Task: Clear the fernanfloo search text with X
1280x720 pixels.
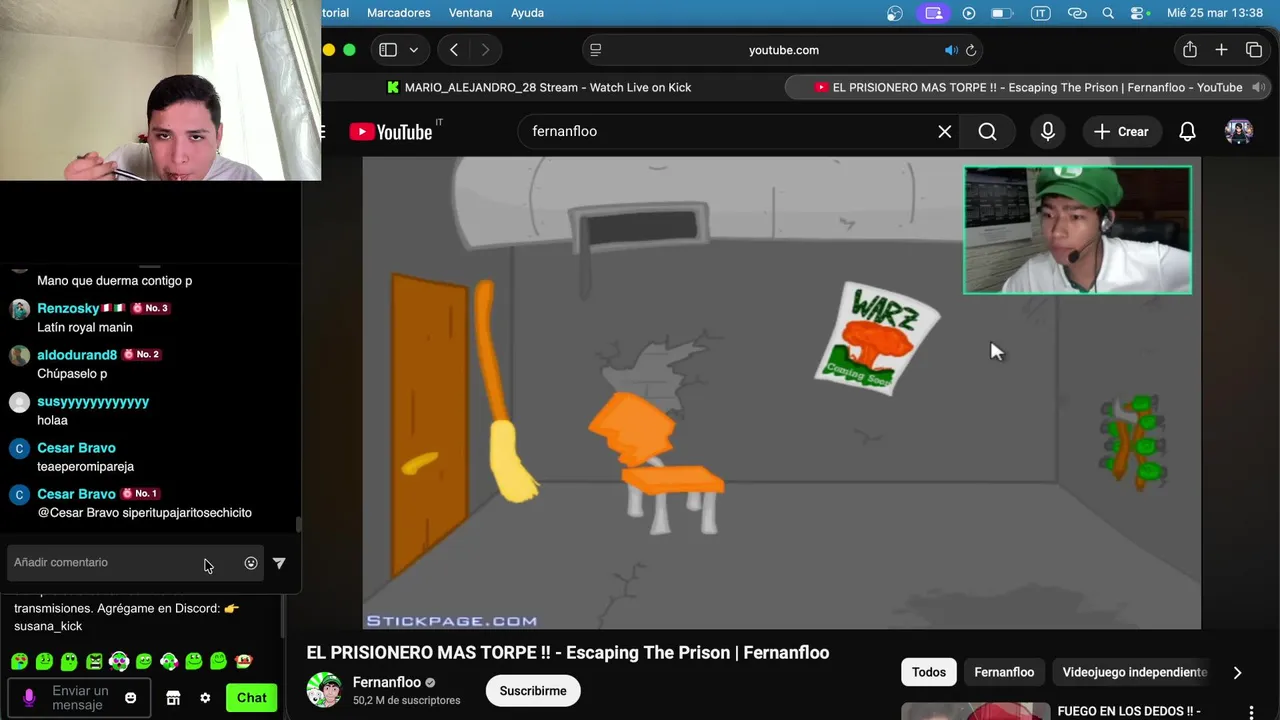Action: [944, 131]
